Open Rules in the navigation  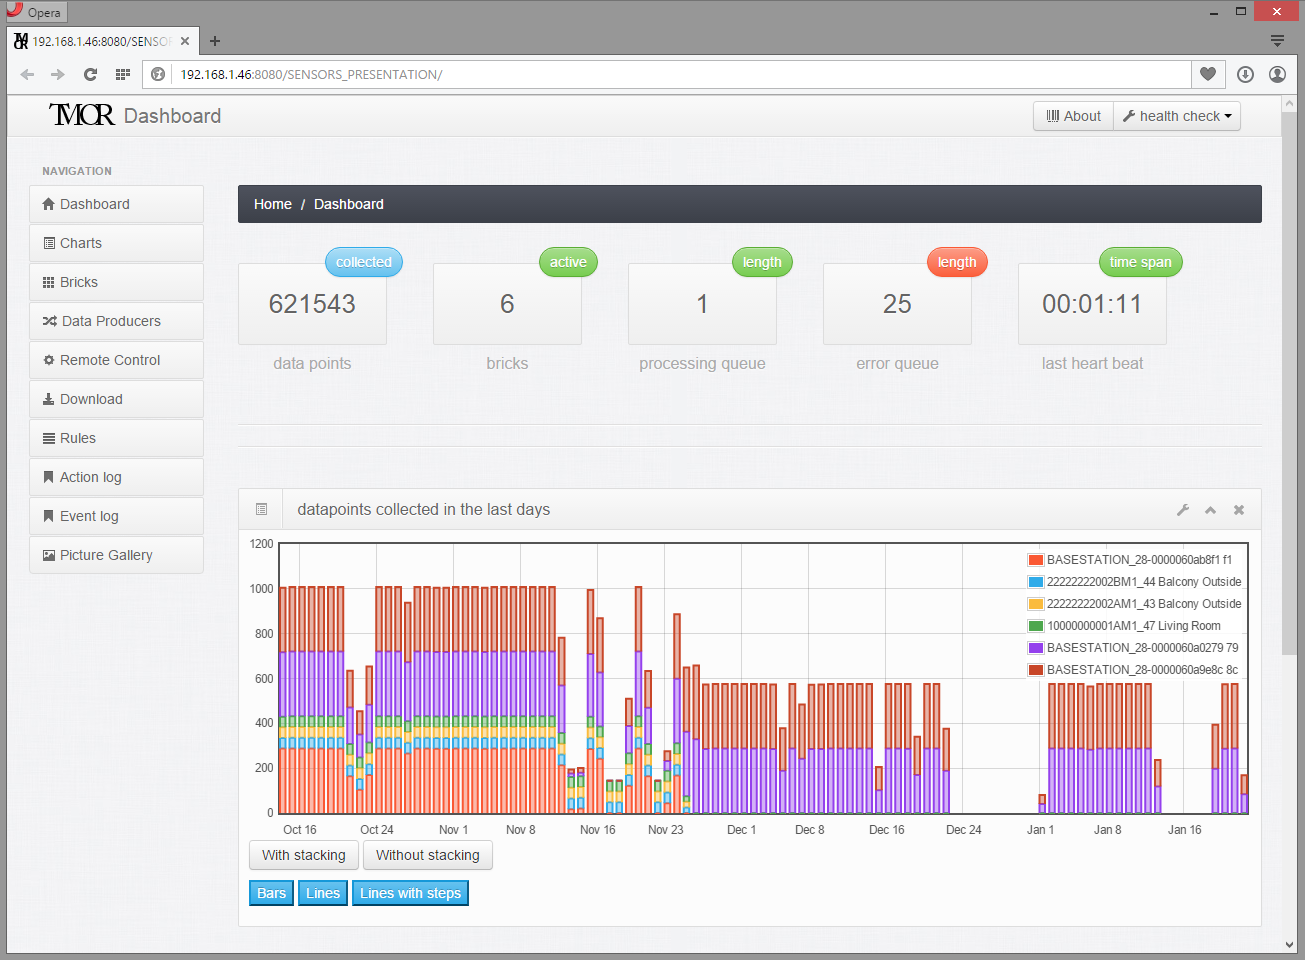pyautogui.click(x=116, y=438)
